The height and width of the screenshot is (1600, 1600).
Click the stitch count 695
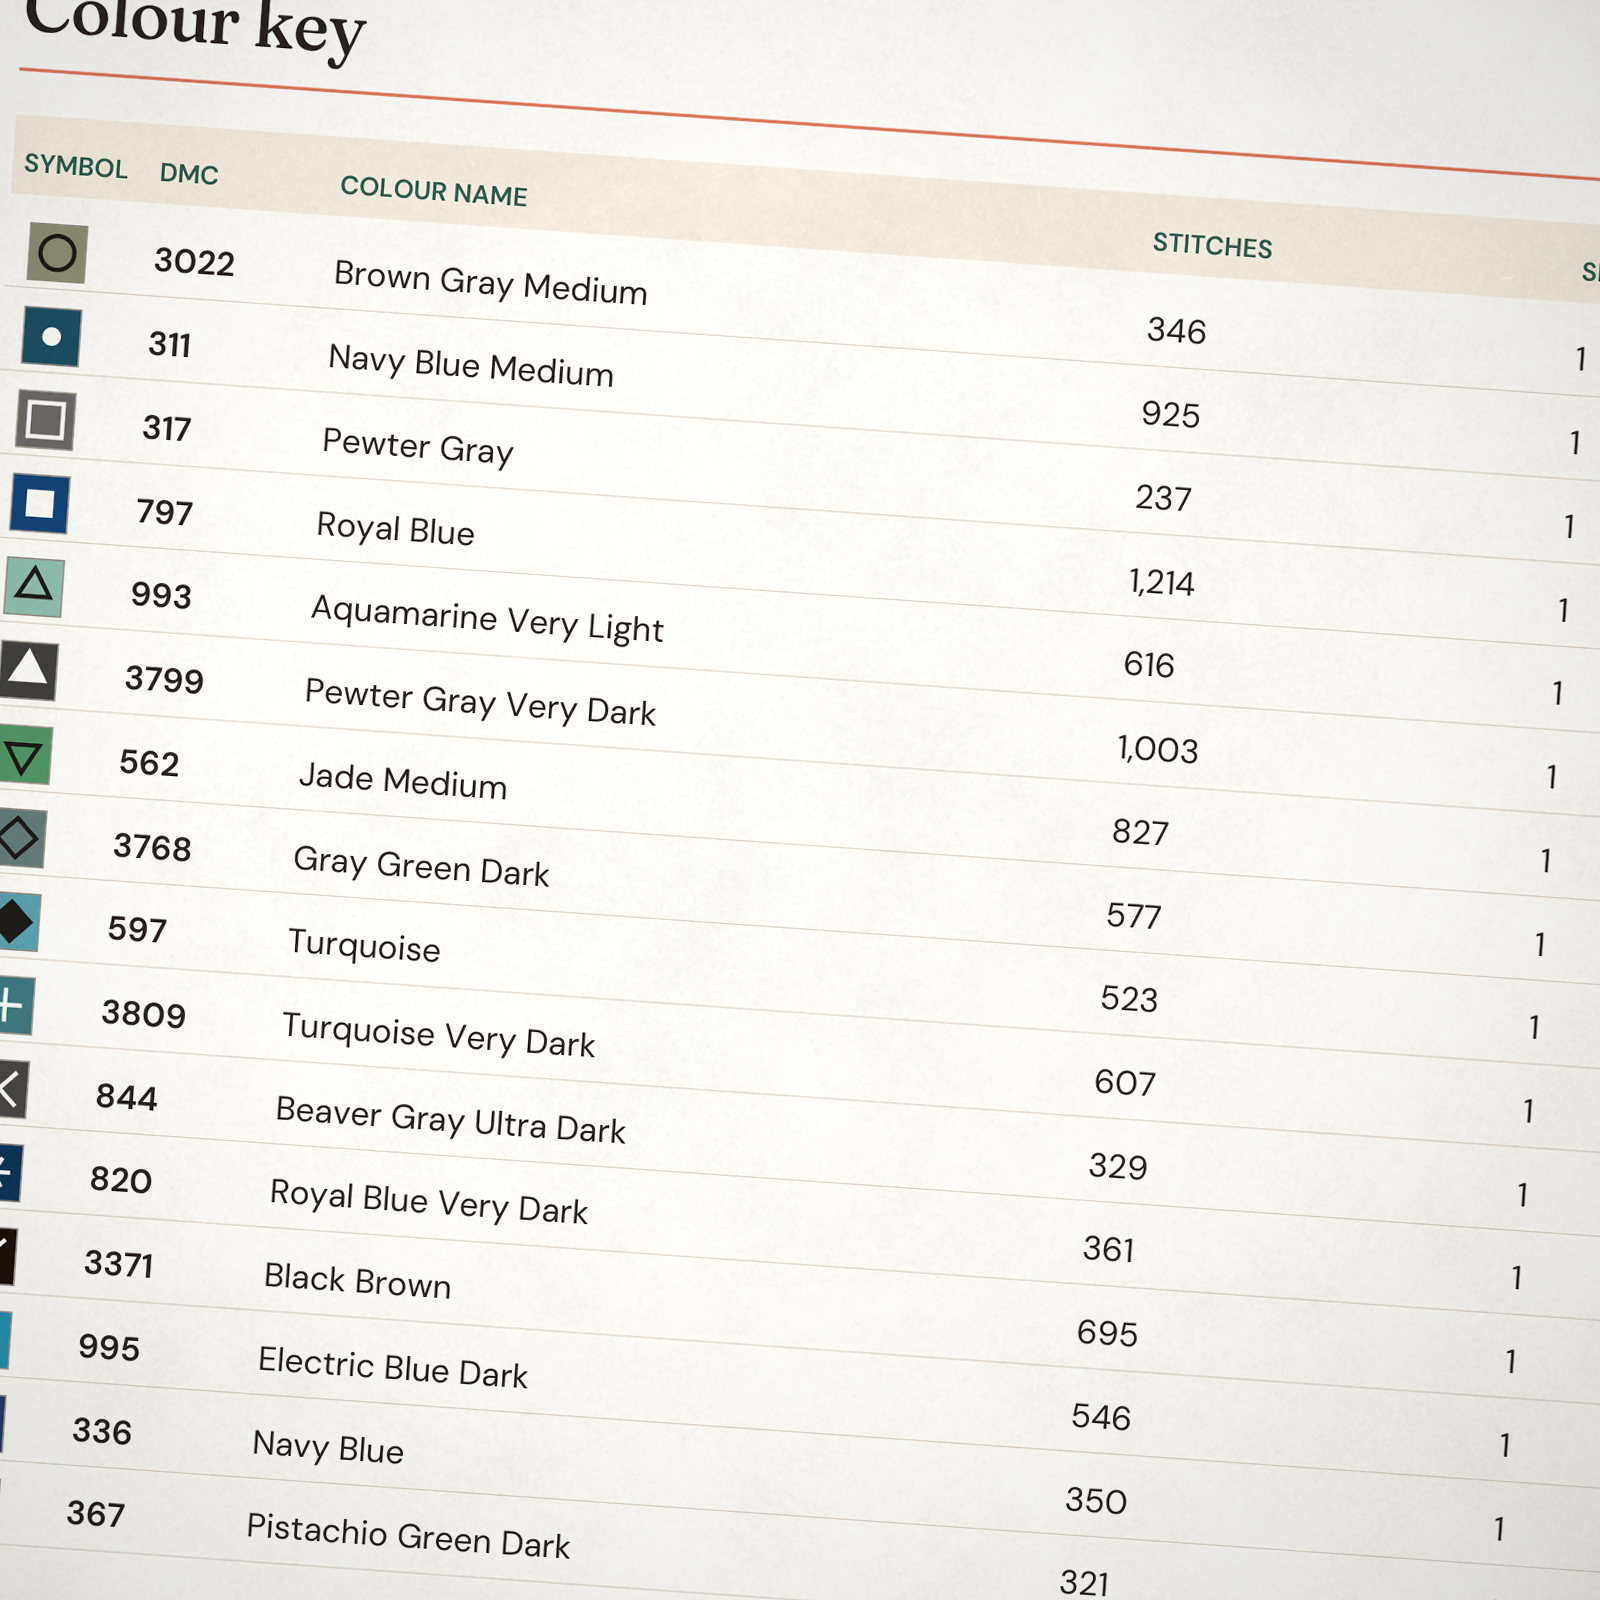pyautogui.click(x=1107, y=1333)
